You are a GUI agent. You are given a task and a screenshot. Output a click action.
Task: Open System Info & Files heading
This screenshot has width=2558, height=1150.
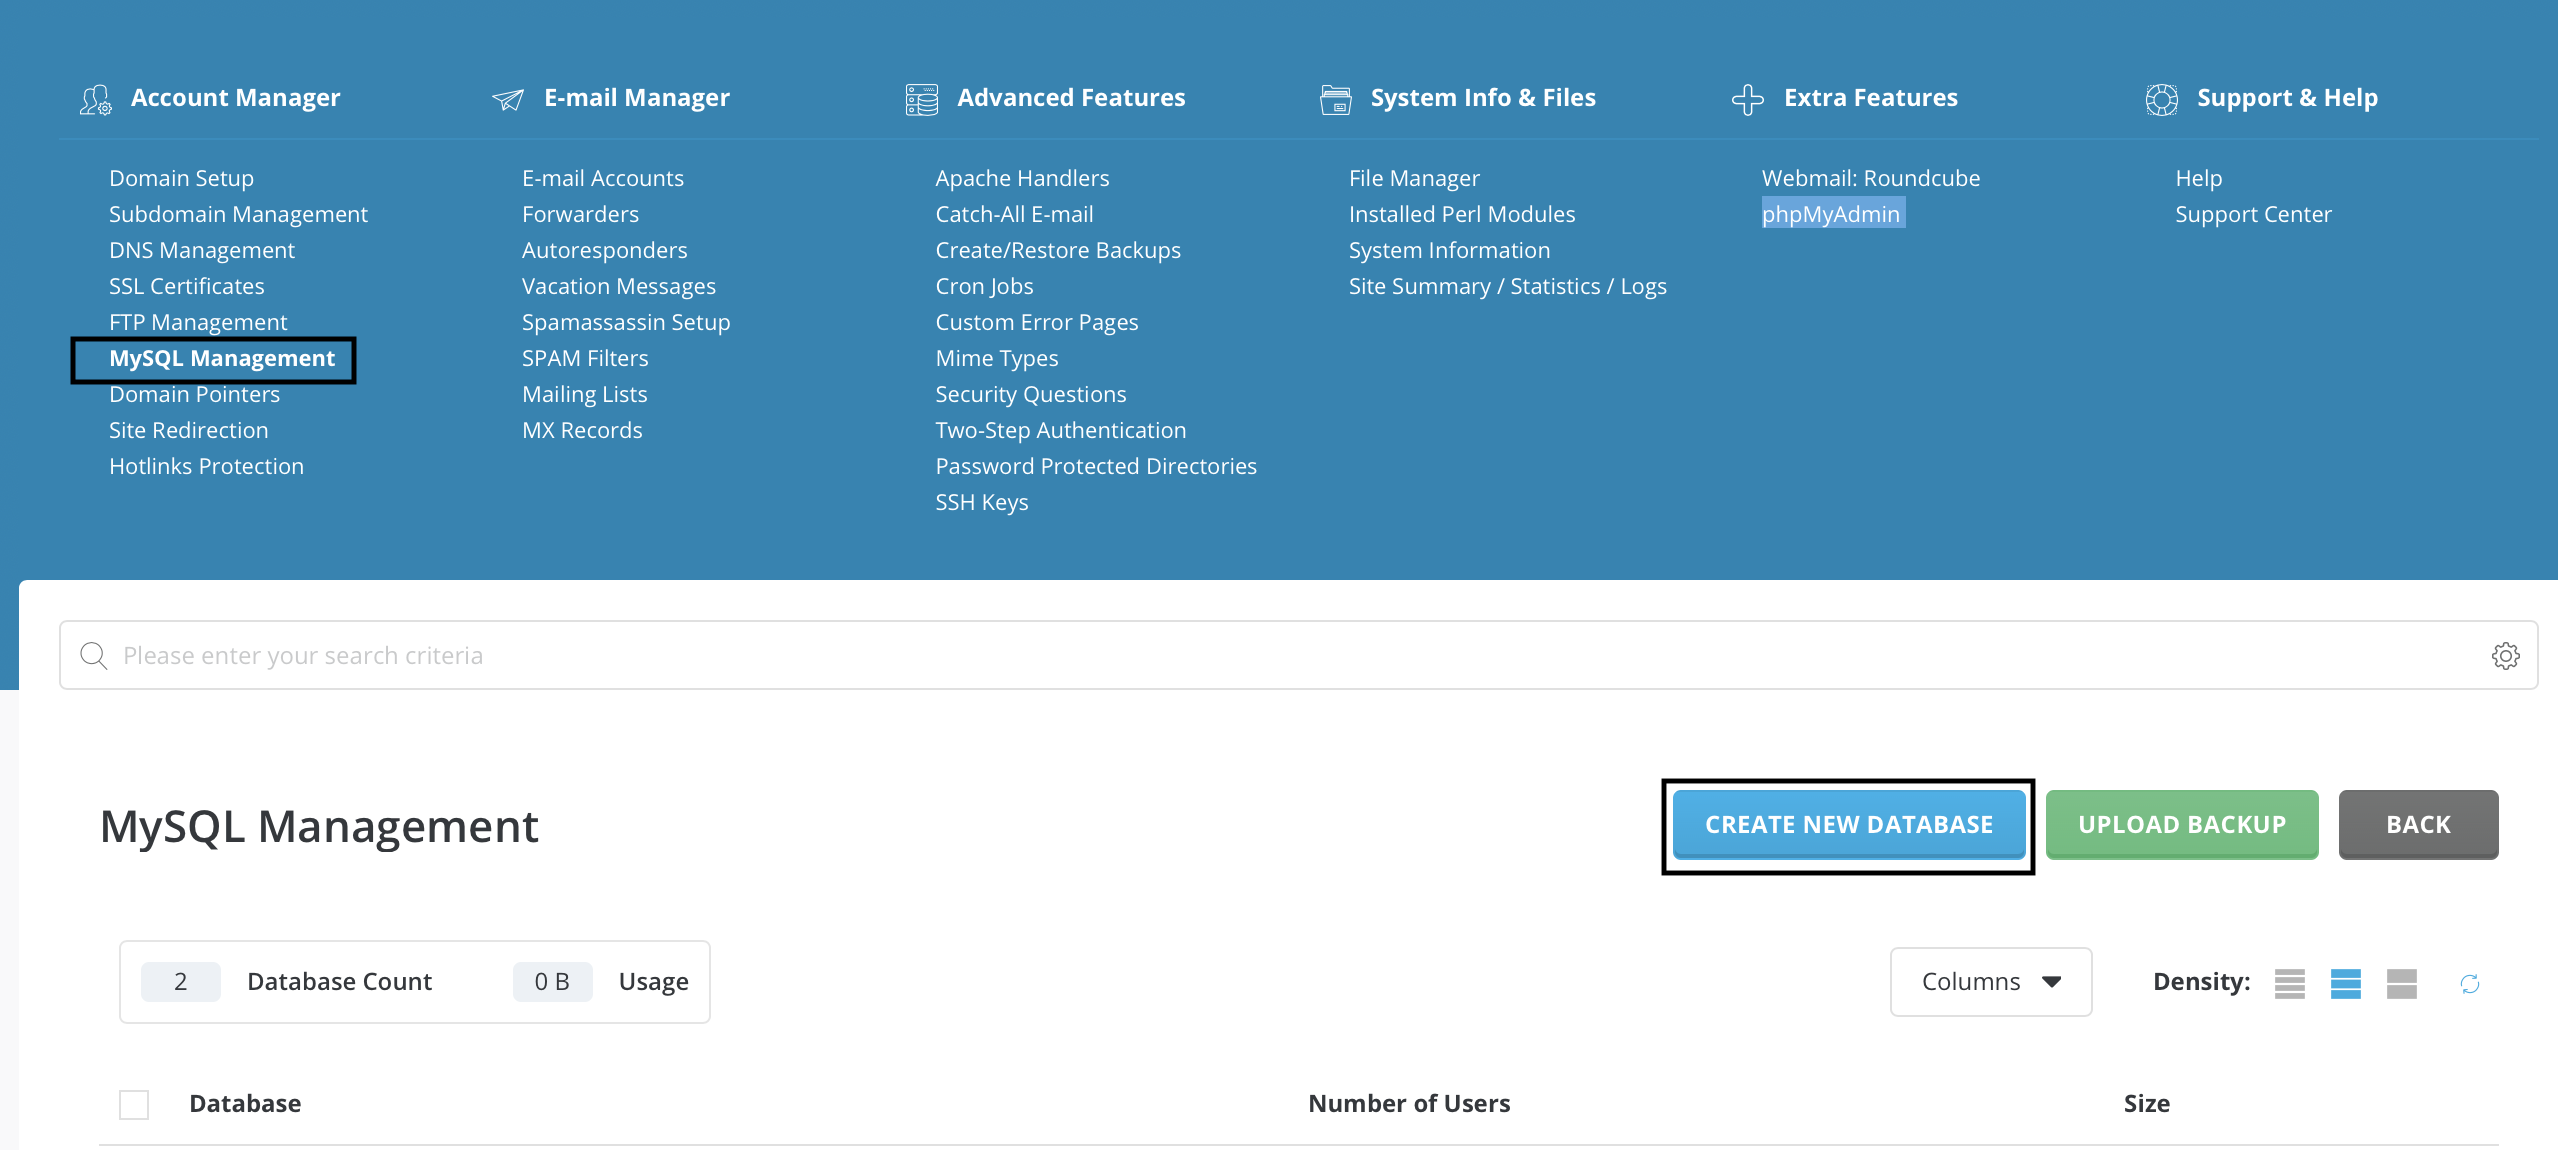[x=1482, y=98]
